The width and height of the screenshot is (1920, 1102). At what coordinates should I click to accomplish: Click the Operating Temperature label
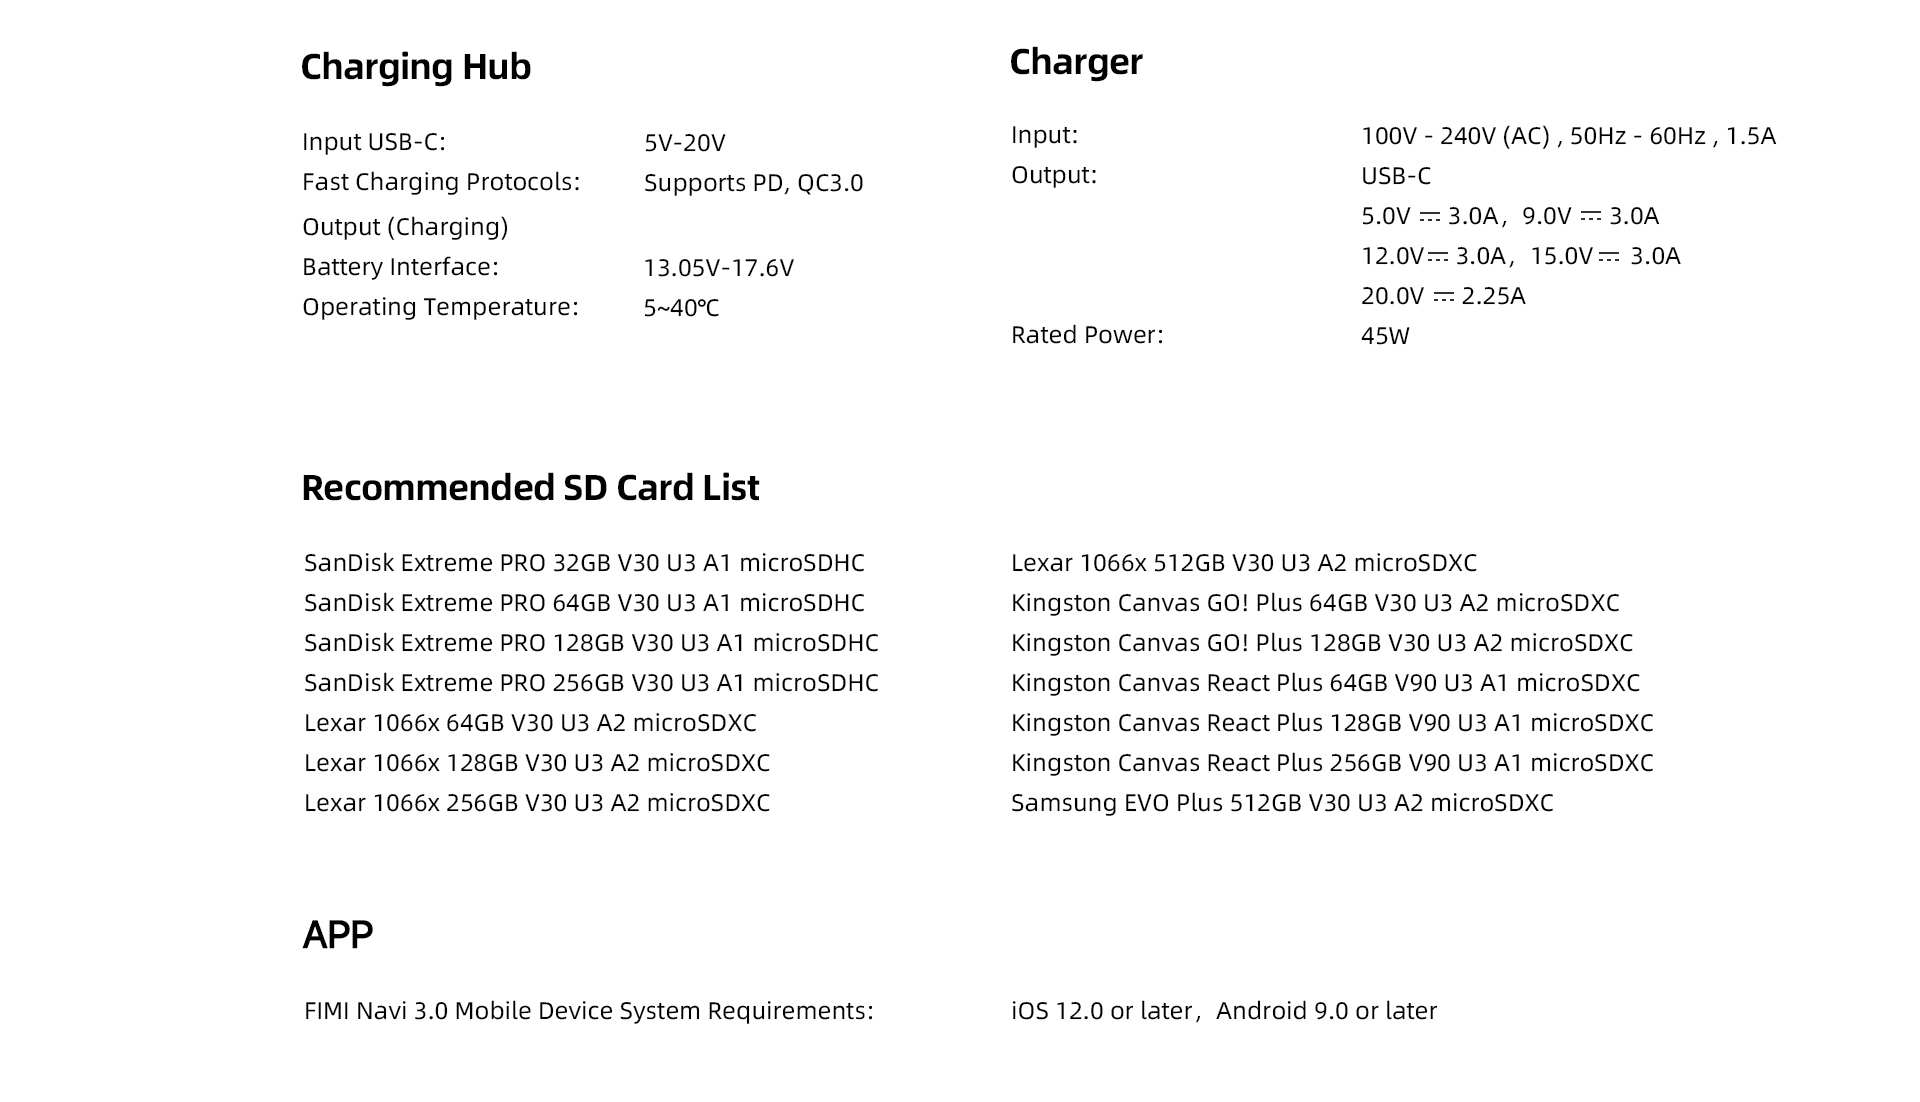pyautogui.click(x=441, y=307)
